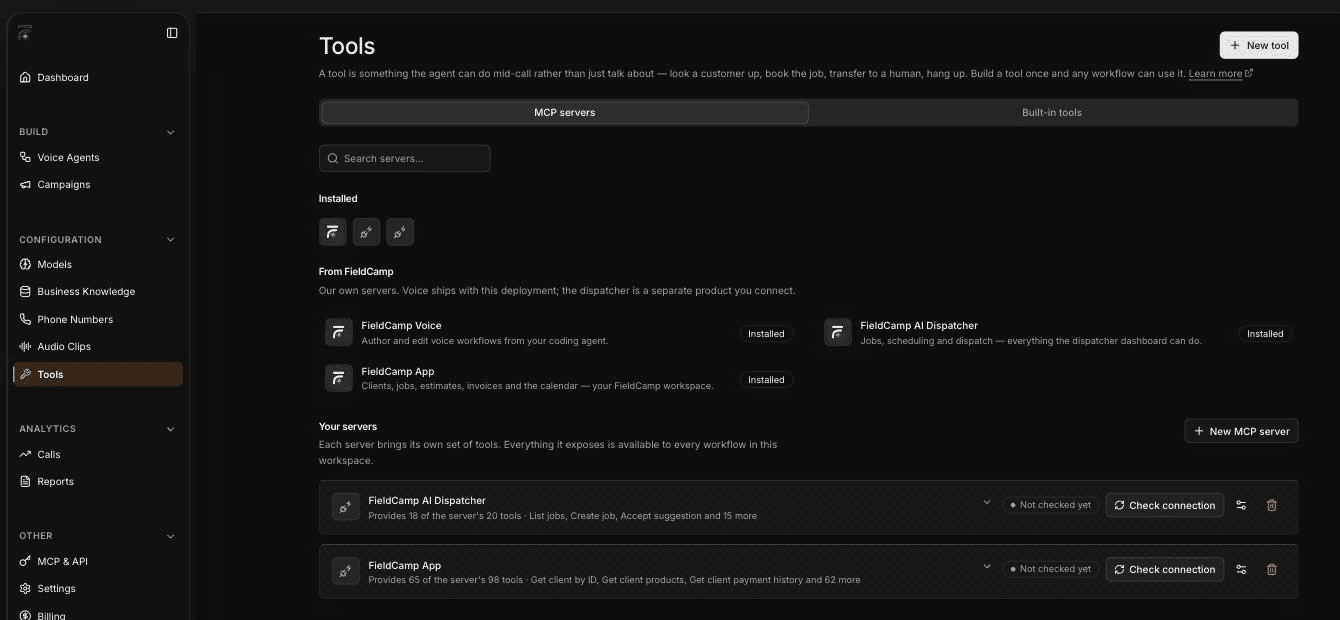Open Phone Numbers in the sidebar
The height and width of the screenshot is (620, 1340).
[98, 319]
